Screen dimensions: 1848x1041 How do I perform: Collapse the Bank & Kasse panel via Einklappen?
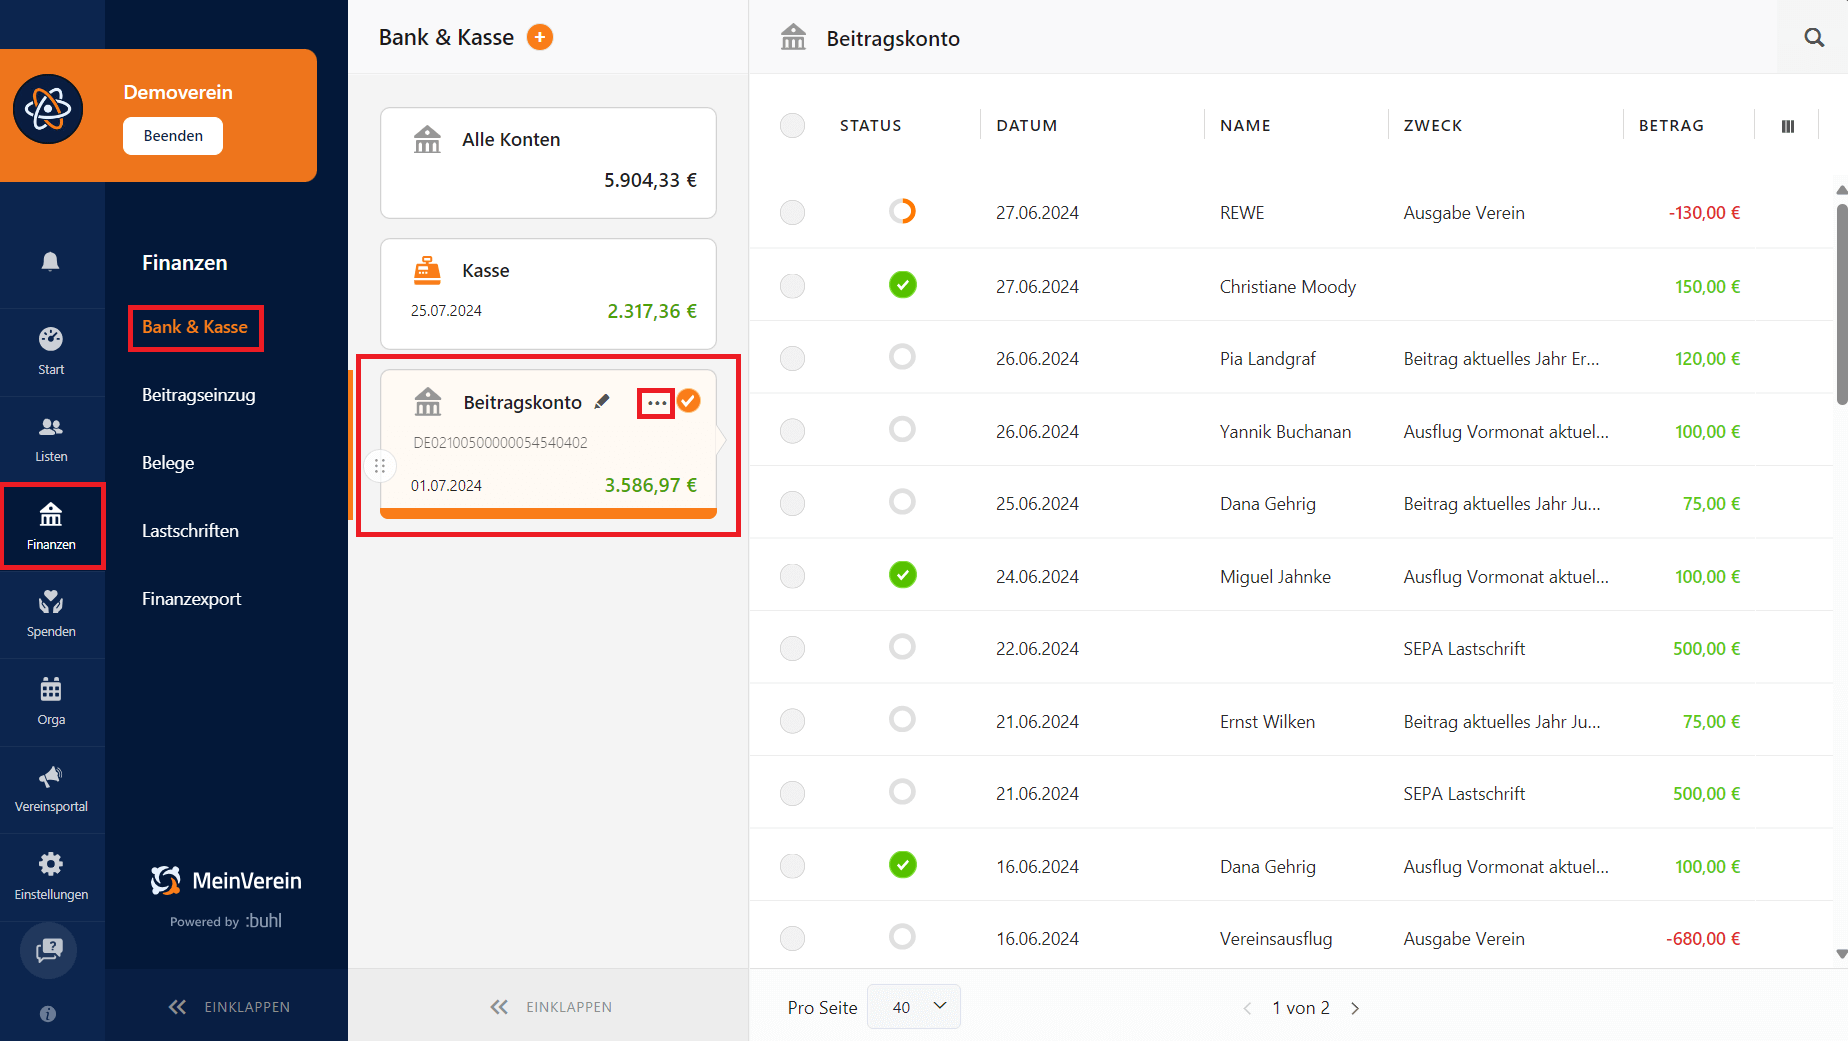coord(551,1007)
